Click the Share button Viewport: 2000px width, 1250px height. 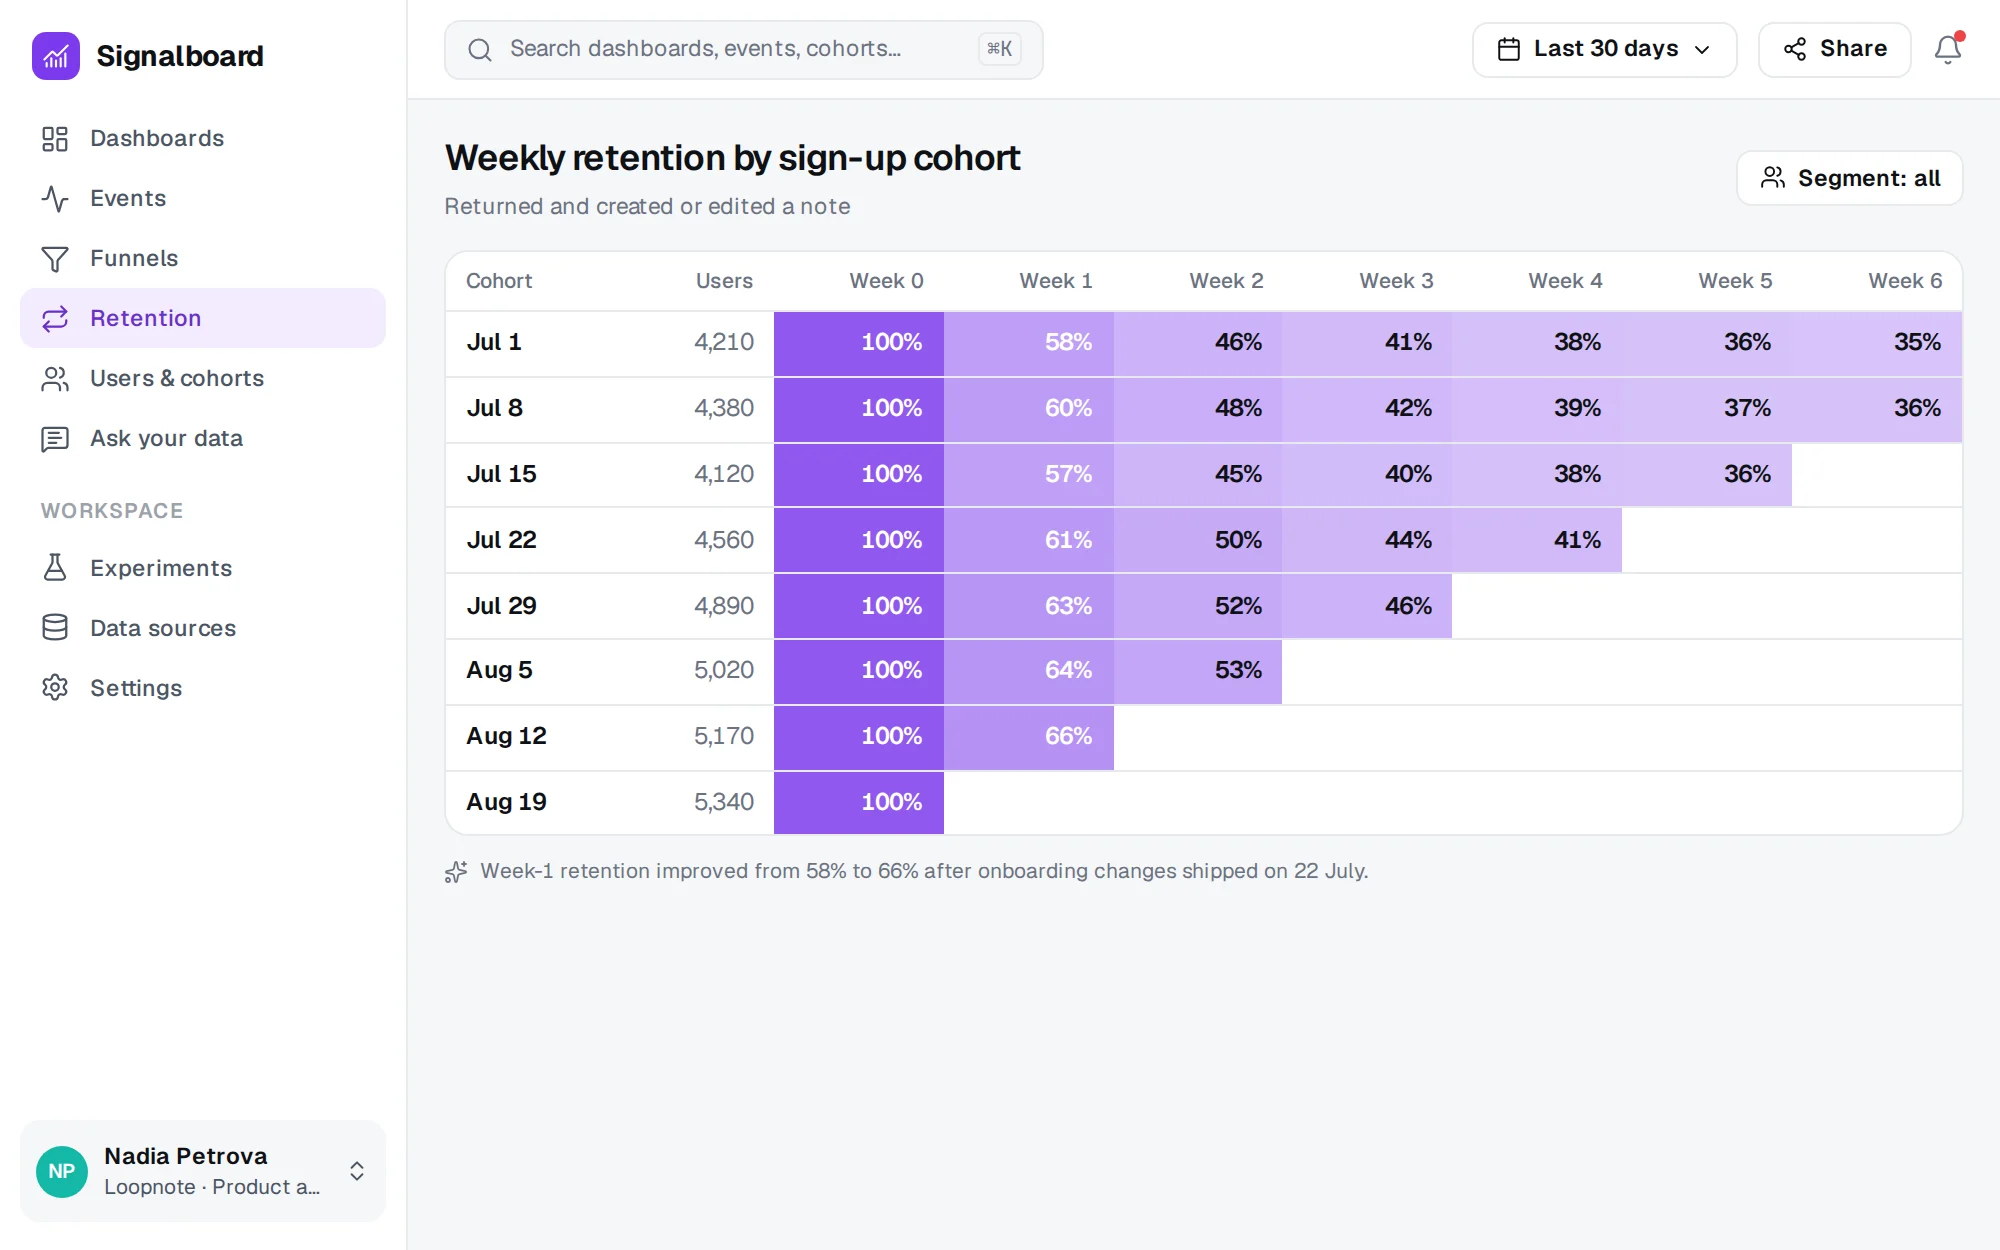(1834, 49)
